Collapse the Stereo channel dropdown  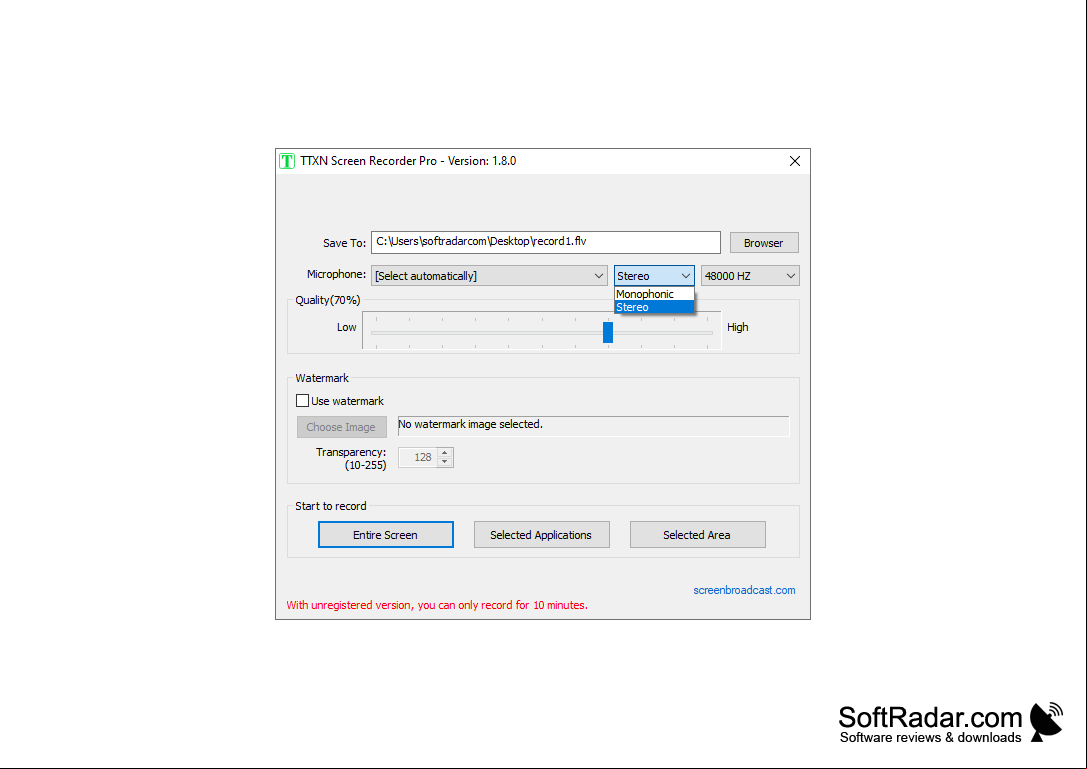(x=654, y=275)
